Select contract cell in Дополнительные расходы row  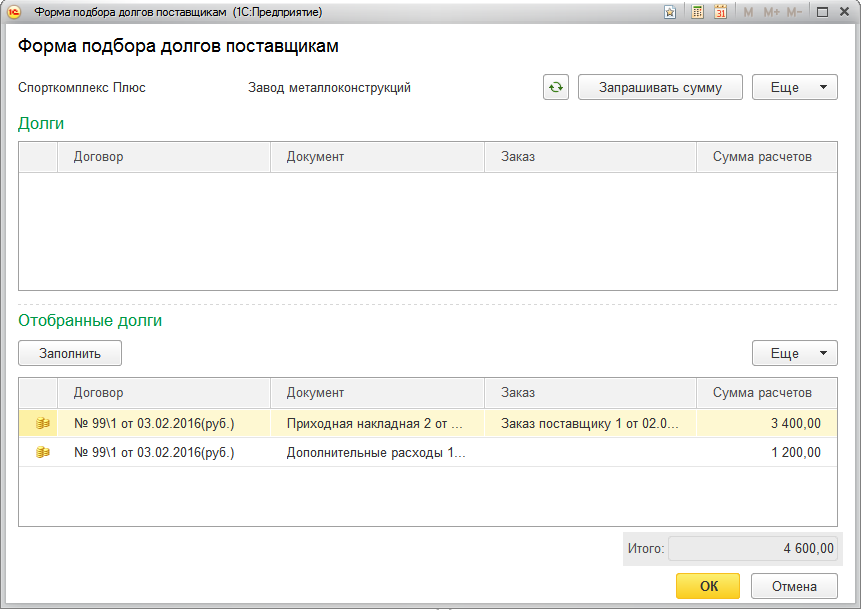(164, 452)
